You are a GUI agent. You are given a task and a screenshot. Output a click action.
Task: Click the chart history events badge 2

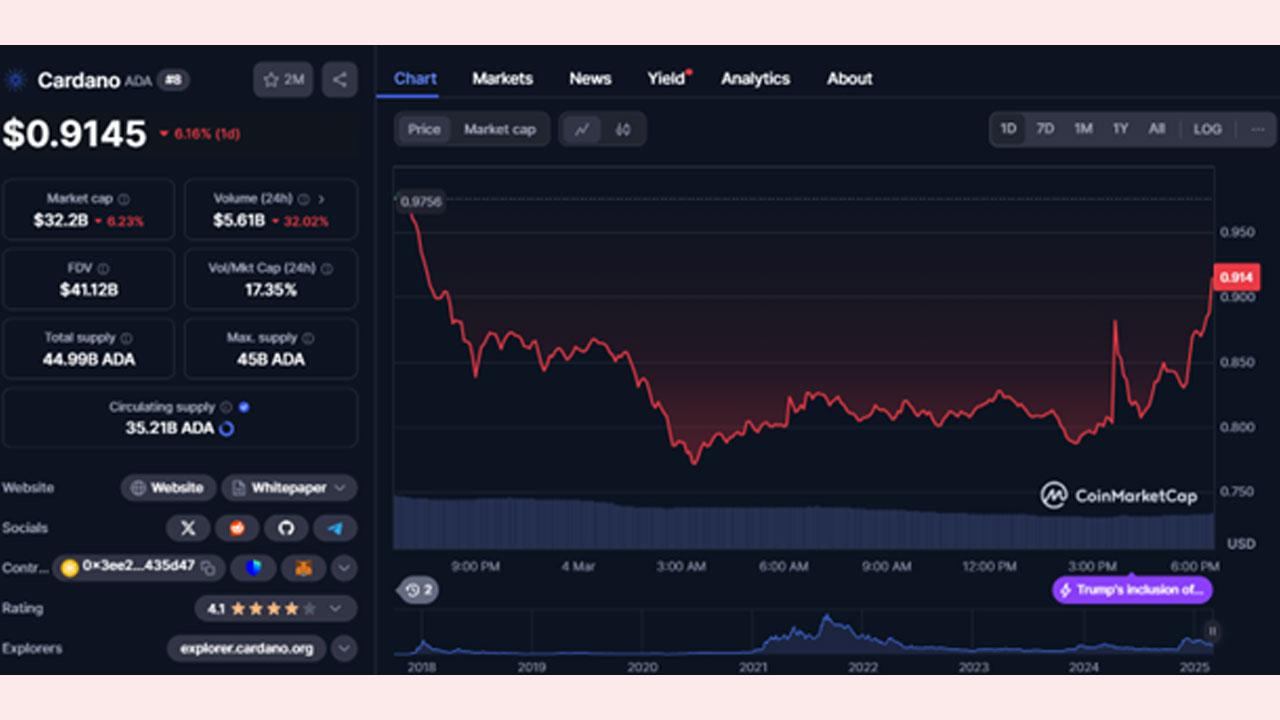(419, 590)
